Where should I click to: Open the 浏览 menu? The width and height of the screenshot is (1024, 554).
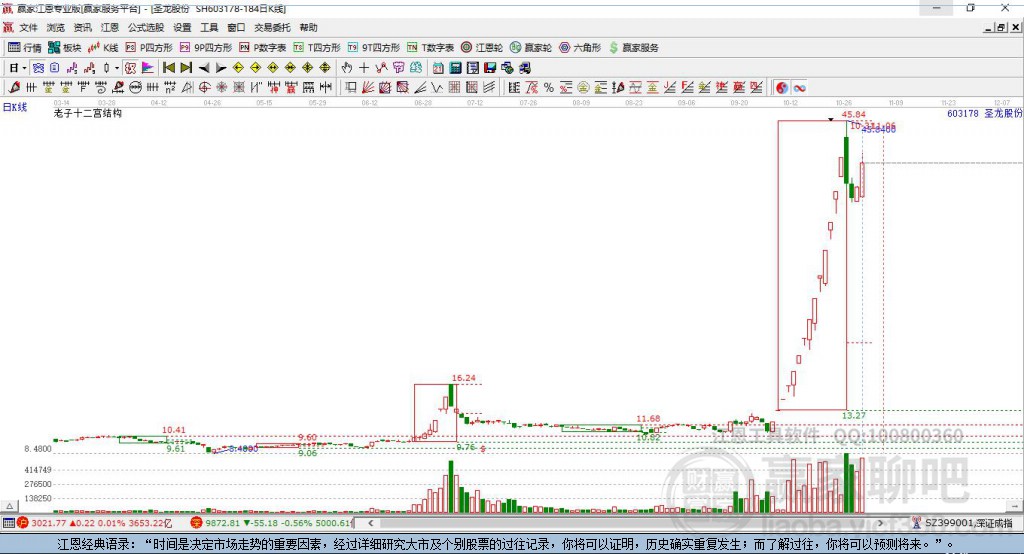click(x=56, y=27)
